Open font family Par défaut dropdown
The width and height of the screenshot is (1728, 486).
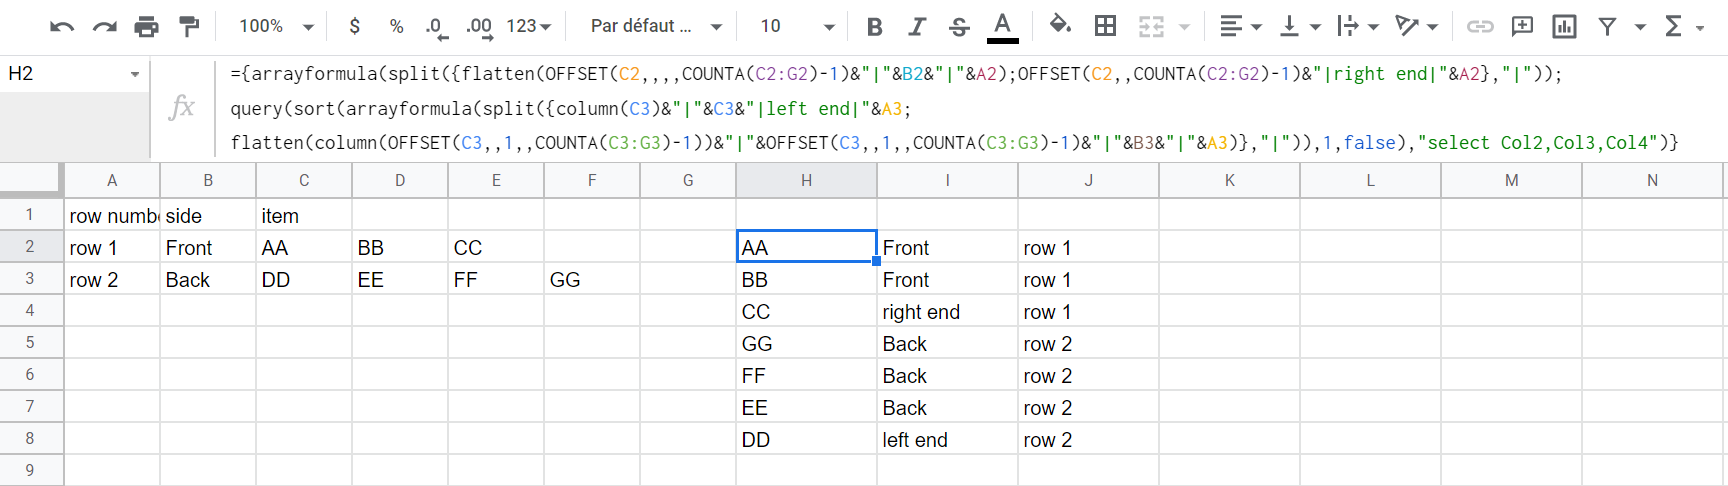[656, 27]
